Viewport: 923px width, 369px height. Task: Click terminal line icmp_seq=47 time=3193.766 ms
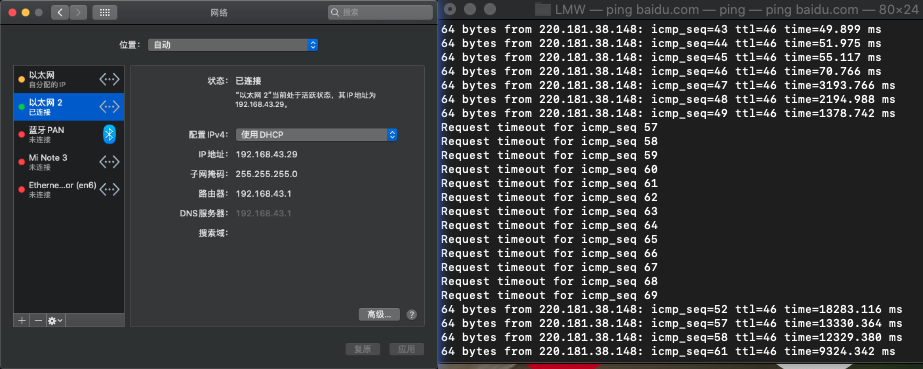click(668, 85)
